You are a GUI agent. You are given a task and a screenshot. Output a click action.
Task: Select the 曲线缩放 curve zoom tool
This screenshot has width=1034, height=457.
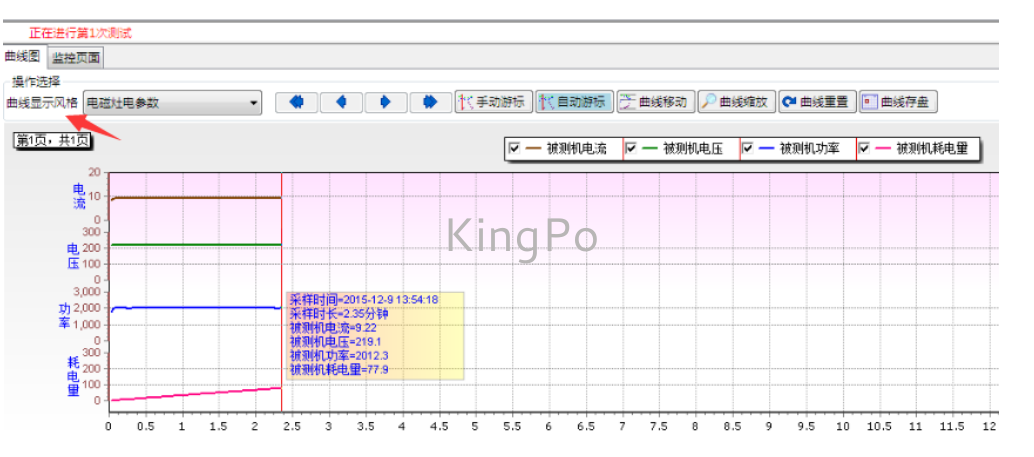tap(737, 102)
